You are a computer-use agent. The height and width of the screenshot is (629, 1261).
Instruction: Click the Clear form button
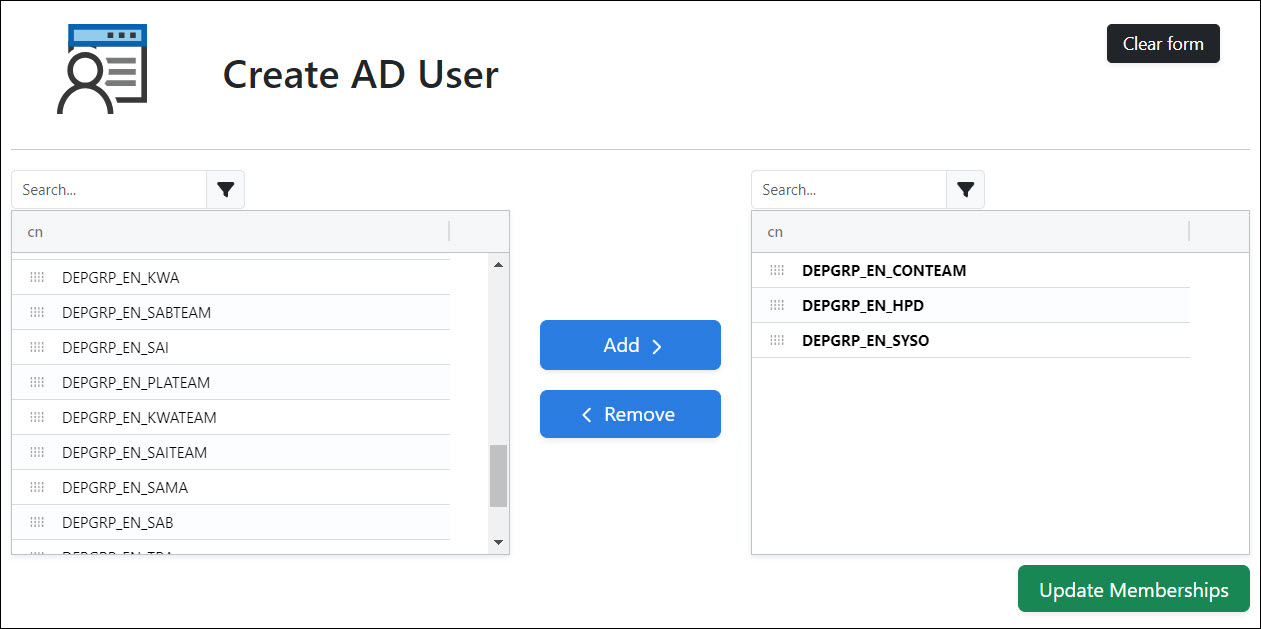1162,44
